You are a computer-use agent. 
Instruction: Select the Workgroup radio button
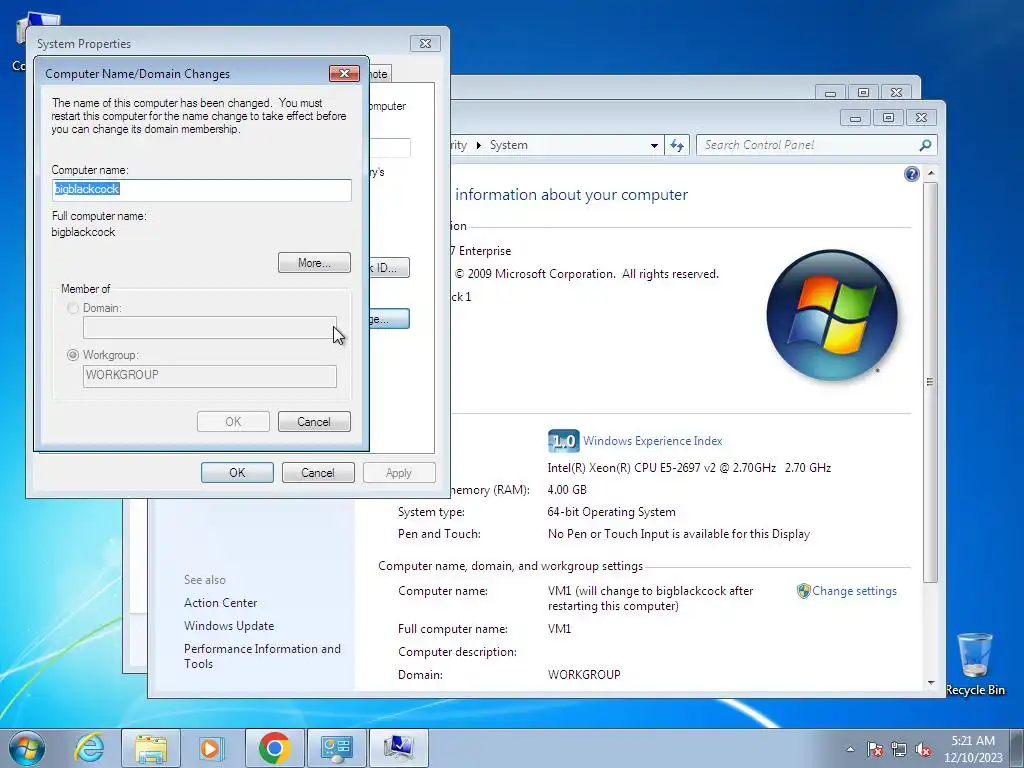72,355
